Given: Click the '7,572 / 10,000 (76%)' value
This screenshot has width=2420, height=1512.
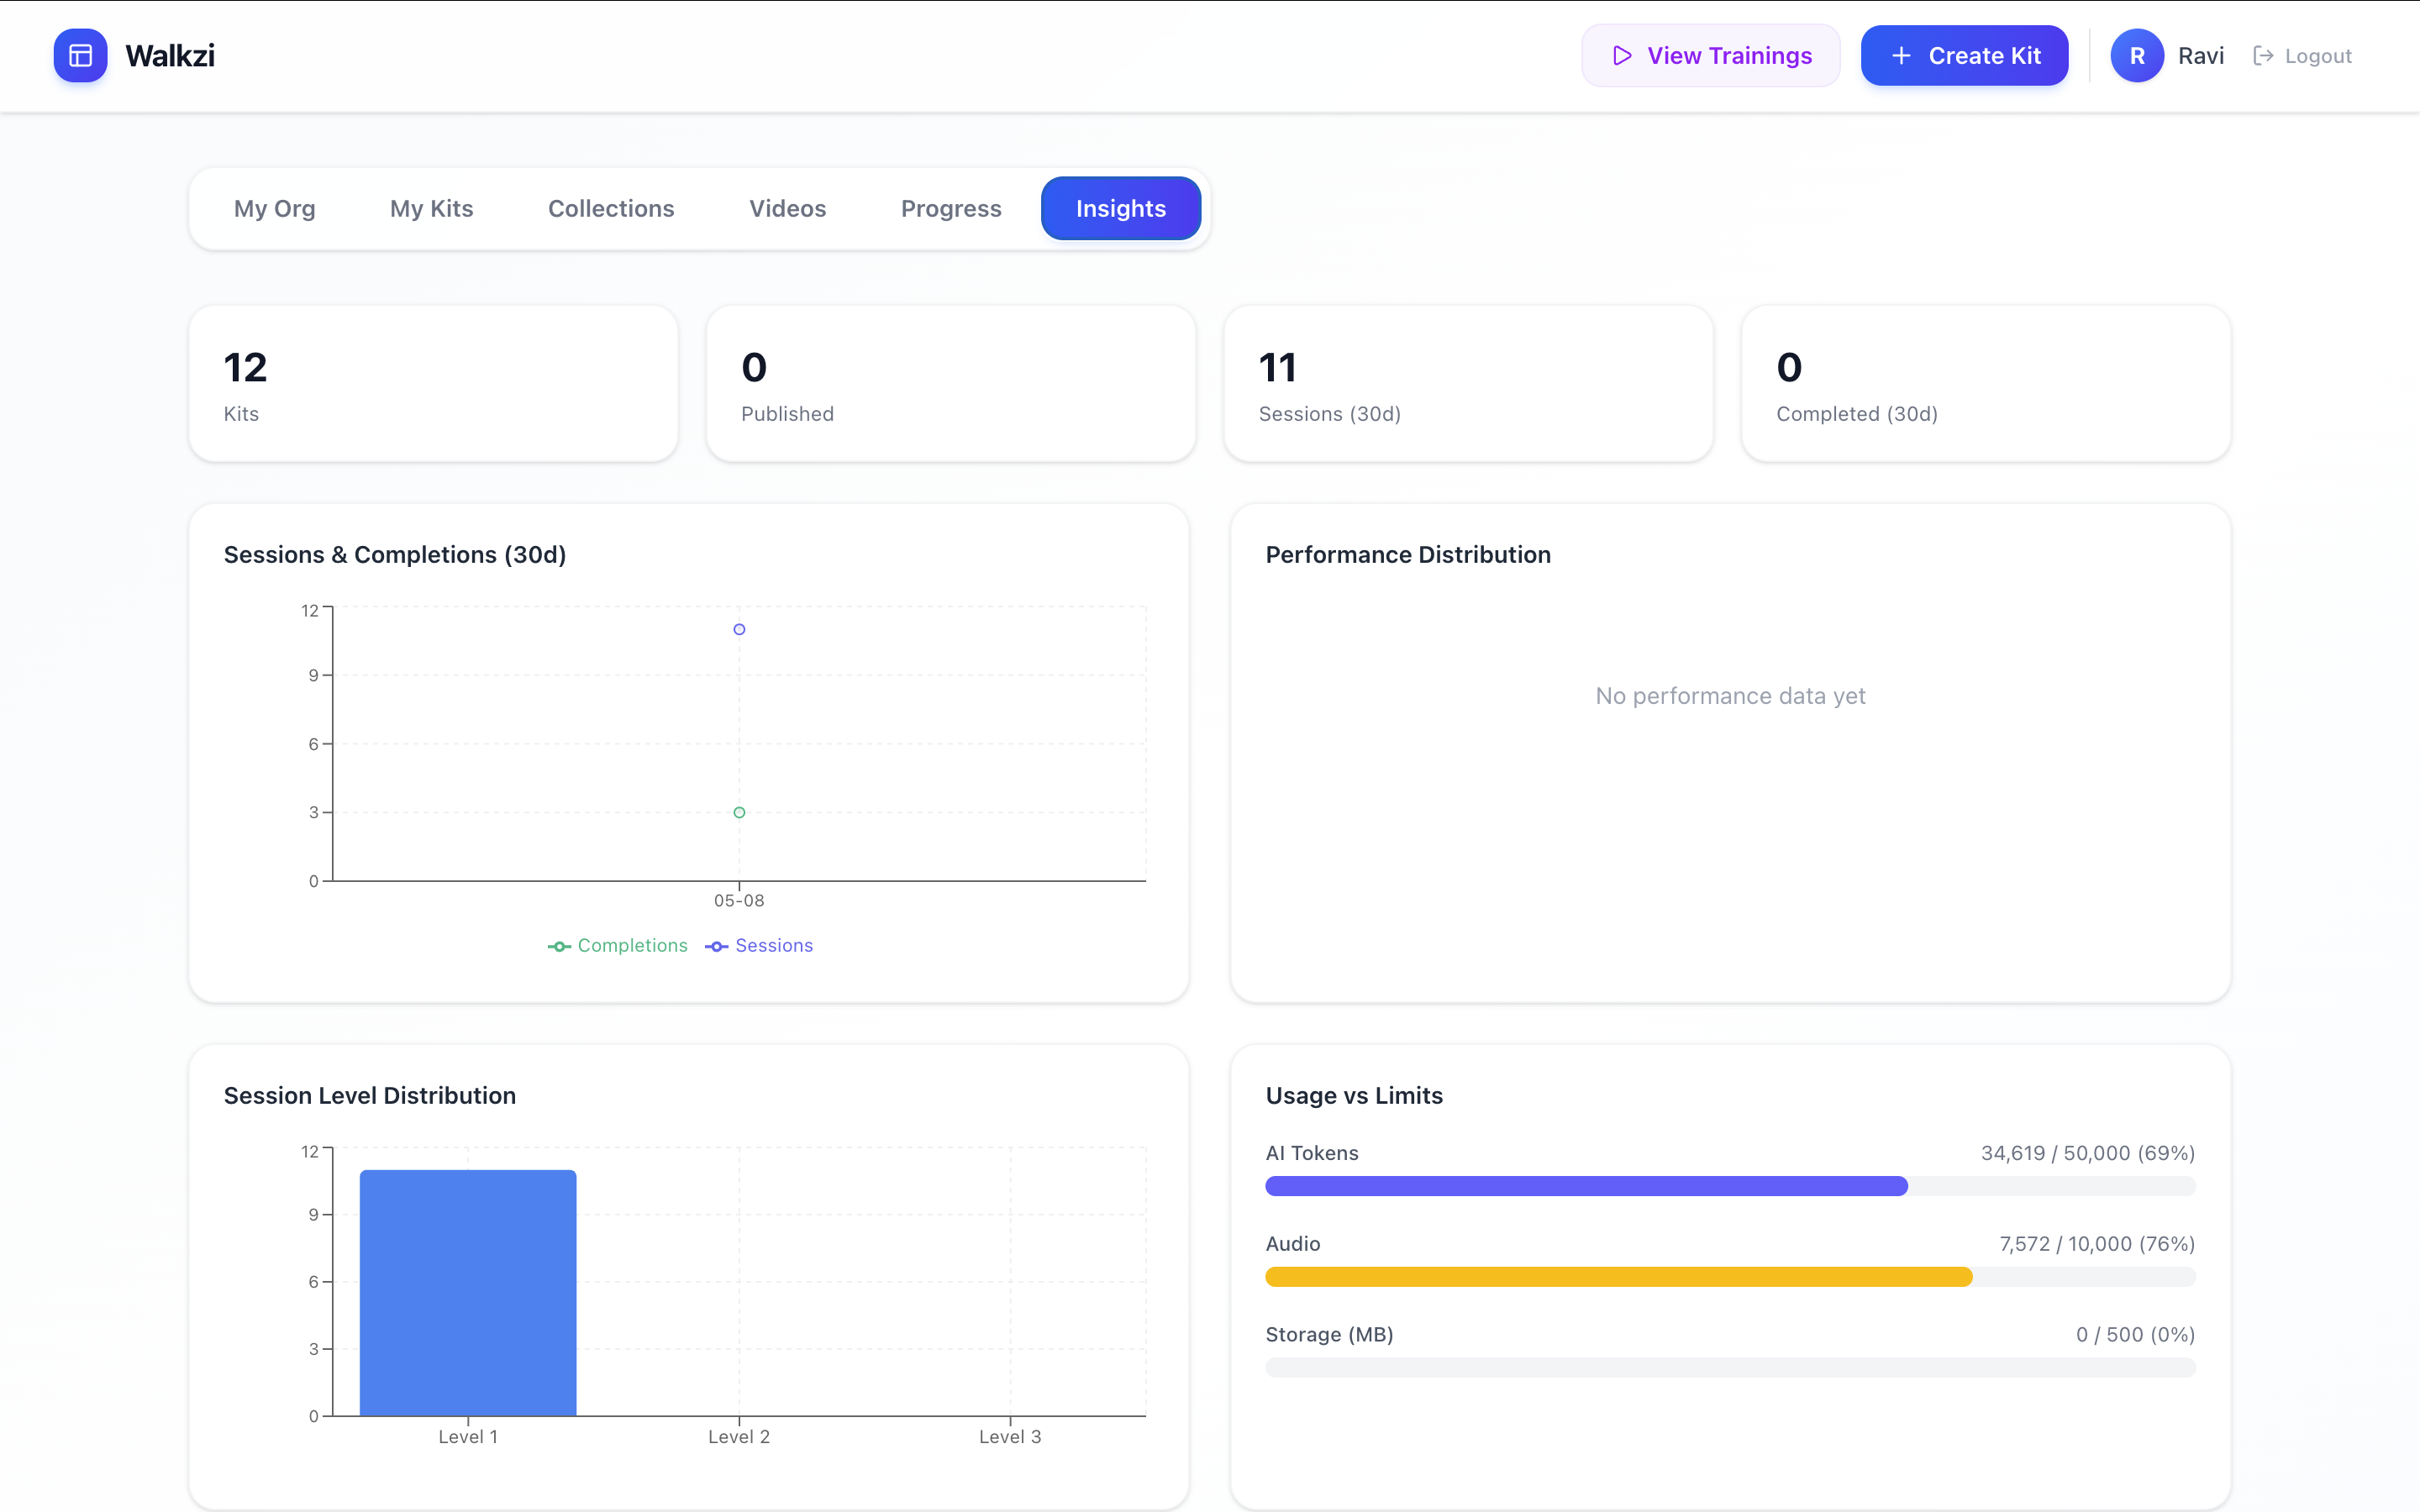Looking at the screenshot, I should 2097,1244.
